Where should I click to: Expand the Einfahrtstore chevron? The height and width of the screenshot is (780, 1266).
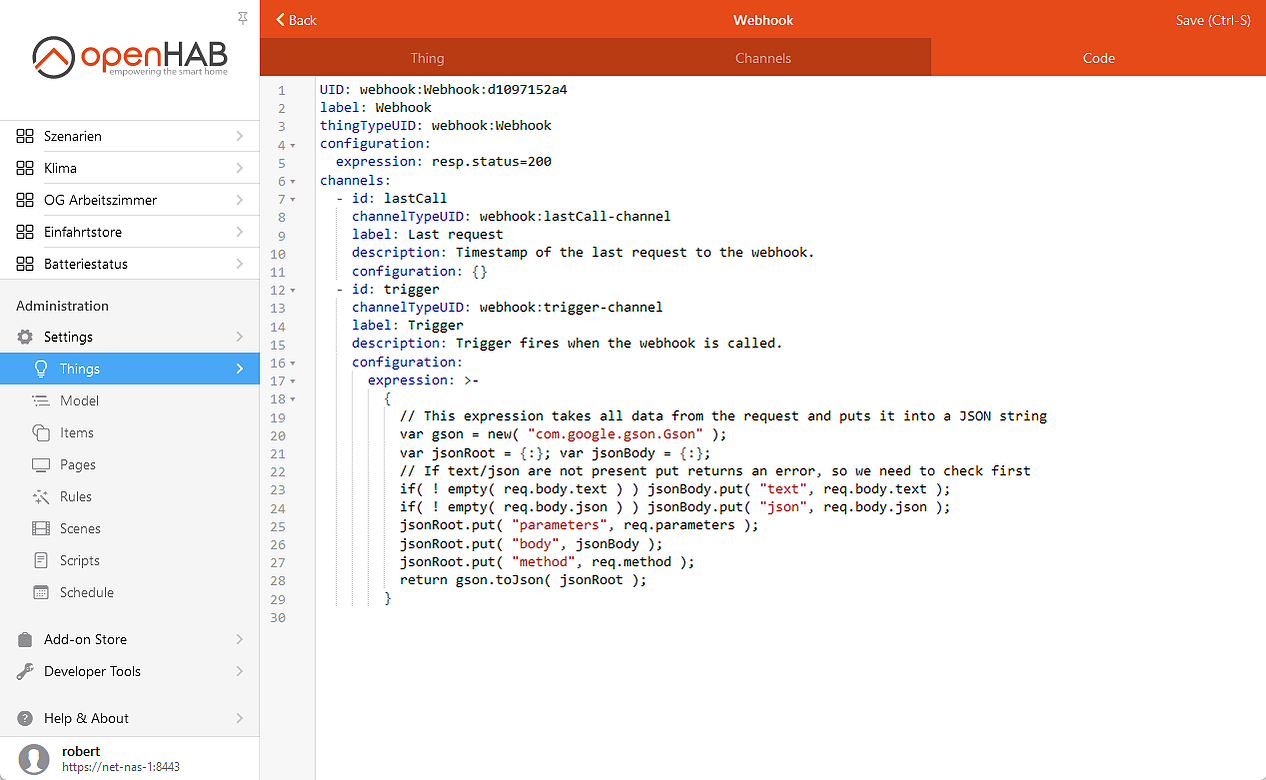[x=240, y=232]
